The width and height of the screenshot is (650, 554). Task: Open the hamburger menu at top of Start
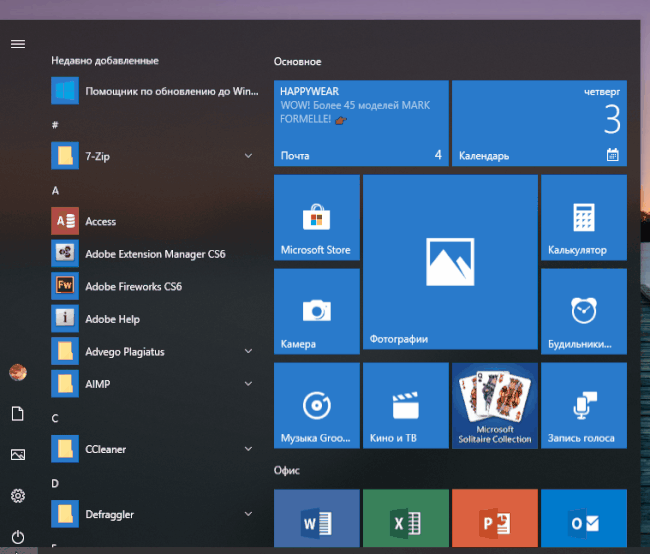(18, 44)
